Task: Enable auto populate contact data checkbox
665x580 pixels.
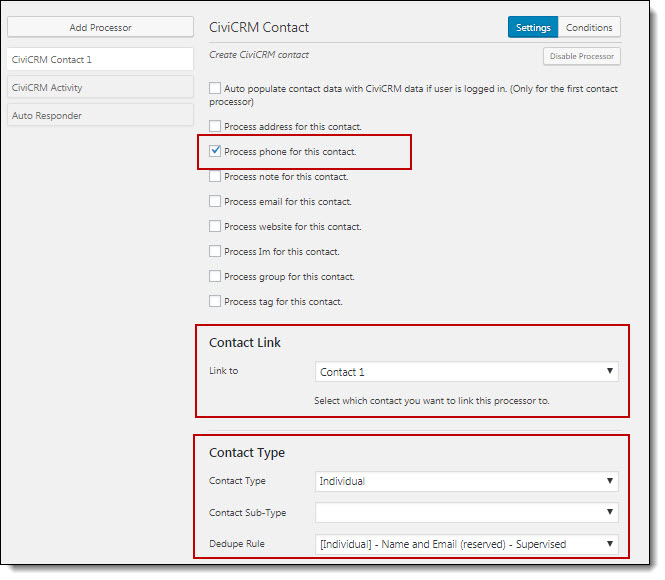Action: [215, 88]
